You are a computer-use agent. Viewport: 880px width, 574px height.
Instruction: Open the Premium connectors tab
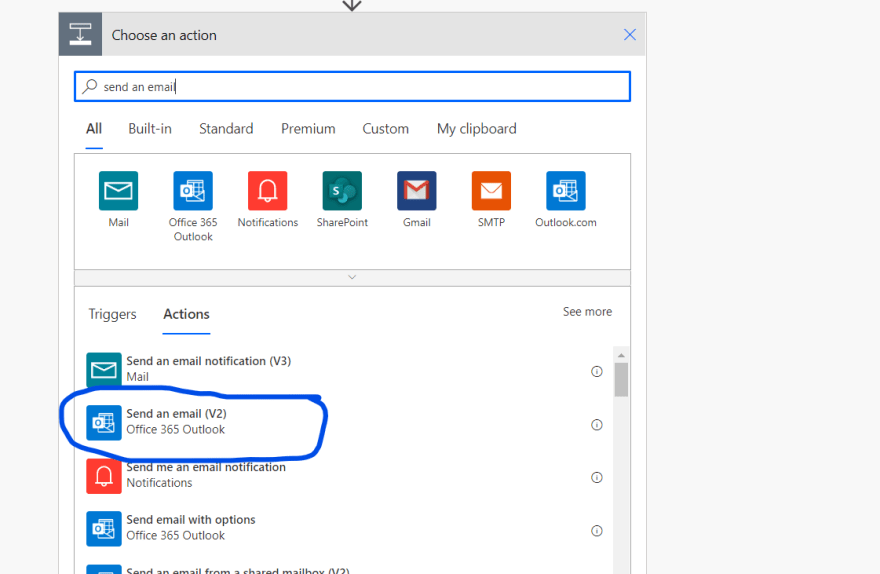(308, 129)
